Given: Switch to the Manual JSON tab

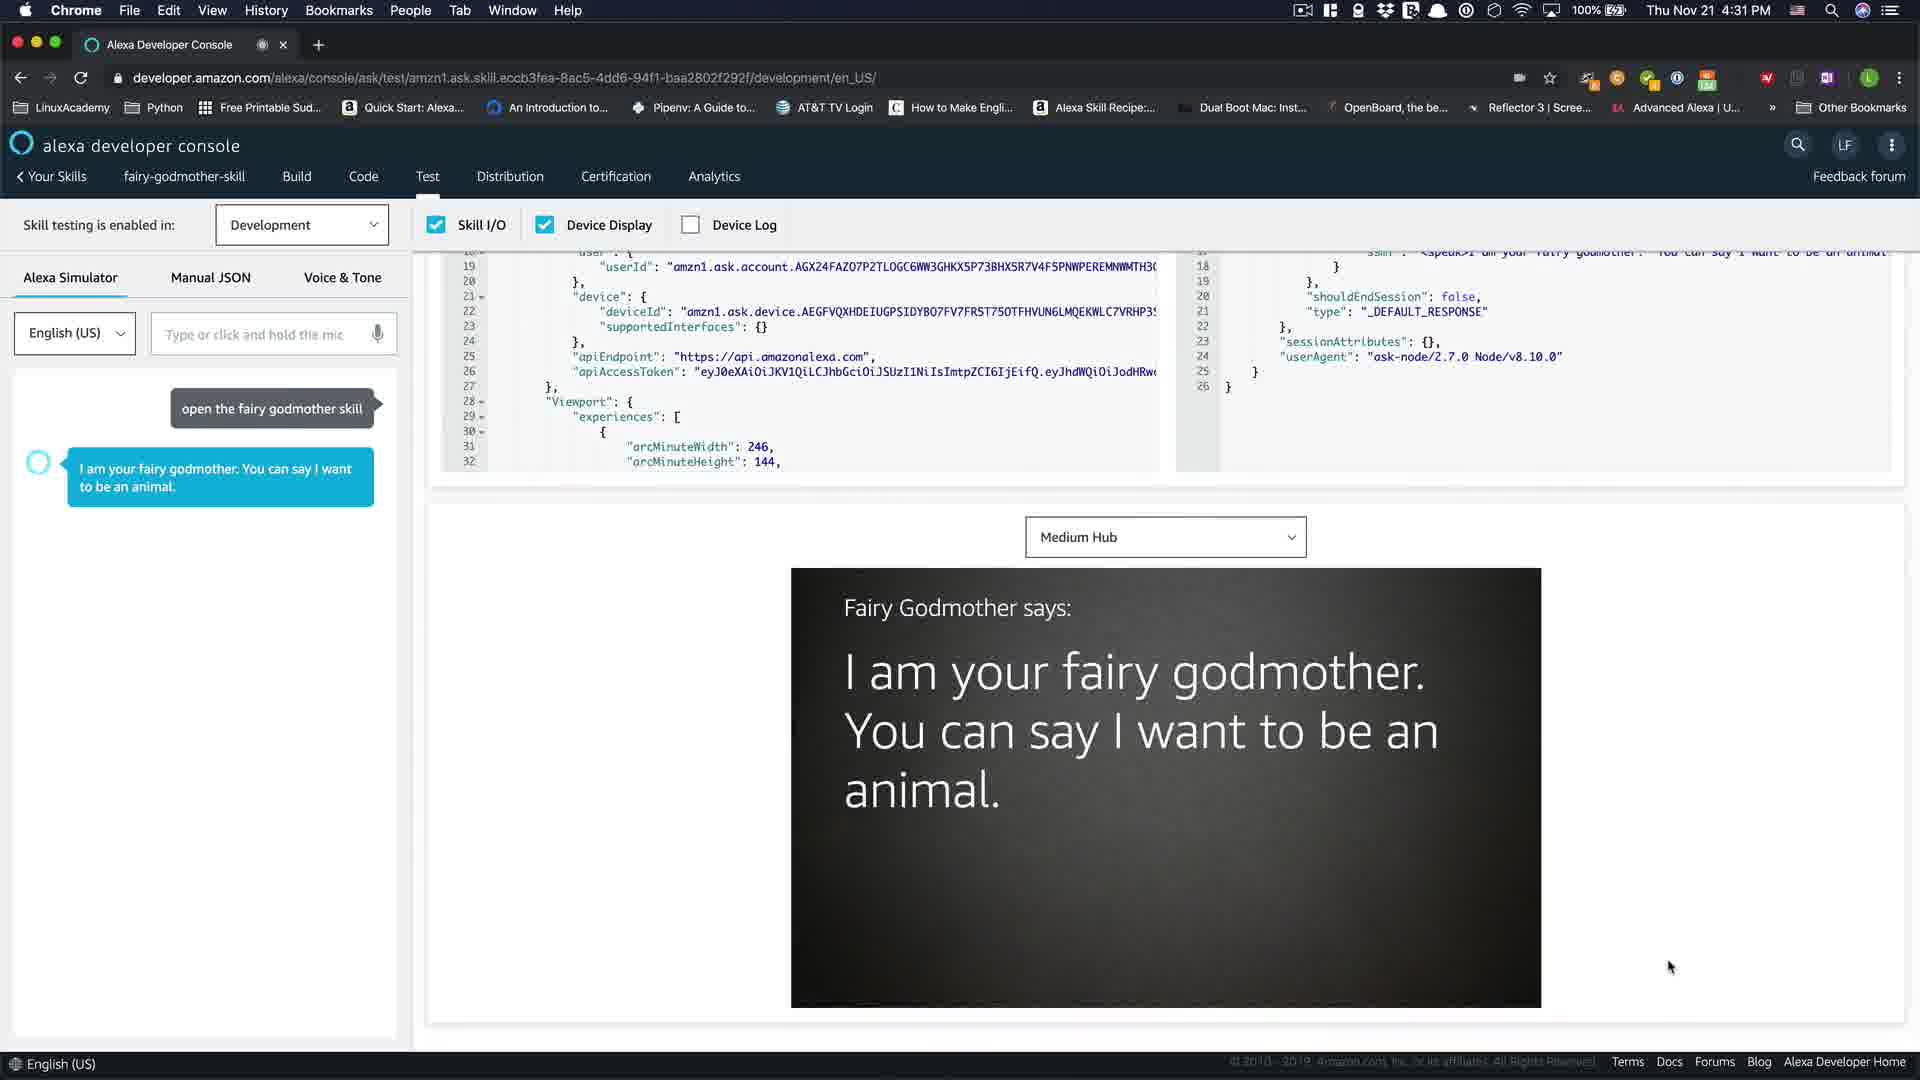Looking at the screenshot, I should [210, 278].
